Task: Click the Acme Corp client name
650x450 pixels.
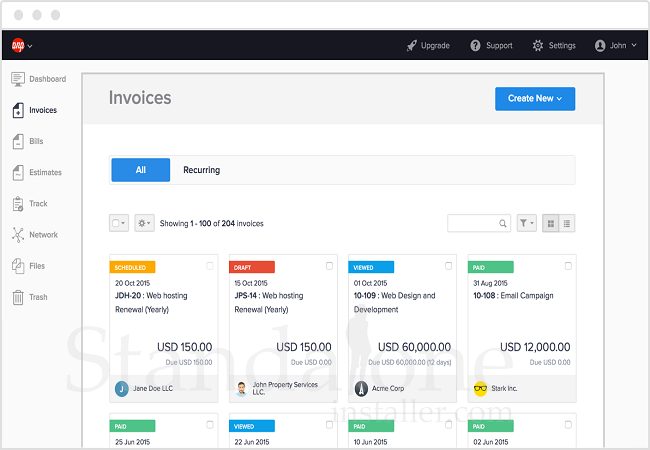Action: click(x=388, y=388)
